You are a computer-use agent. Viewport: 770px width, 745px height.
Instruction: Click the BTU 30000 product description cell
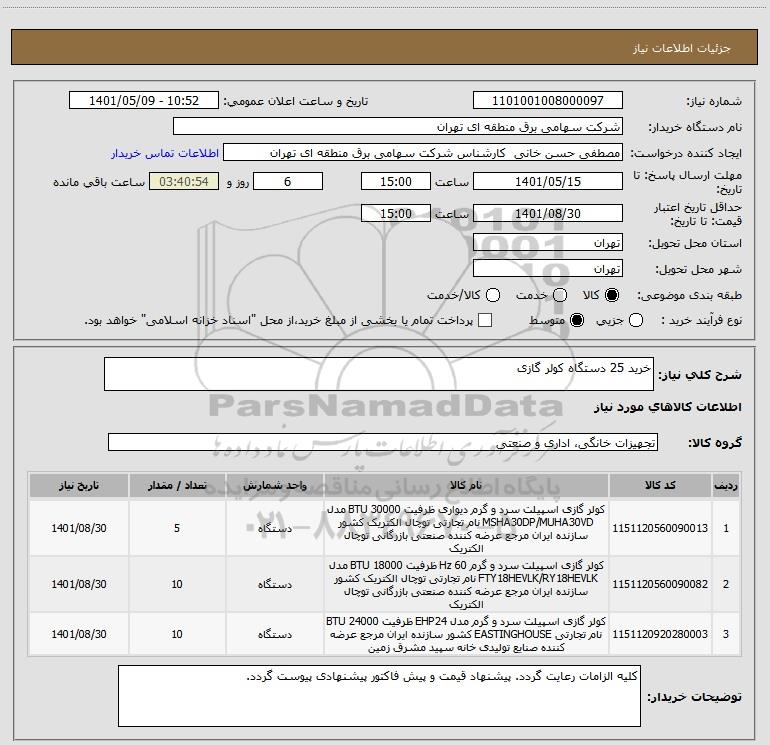[x=466, y=528]
